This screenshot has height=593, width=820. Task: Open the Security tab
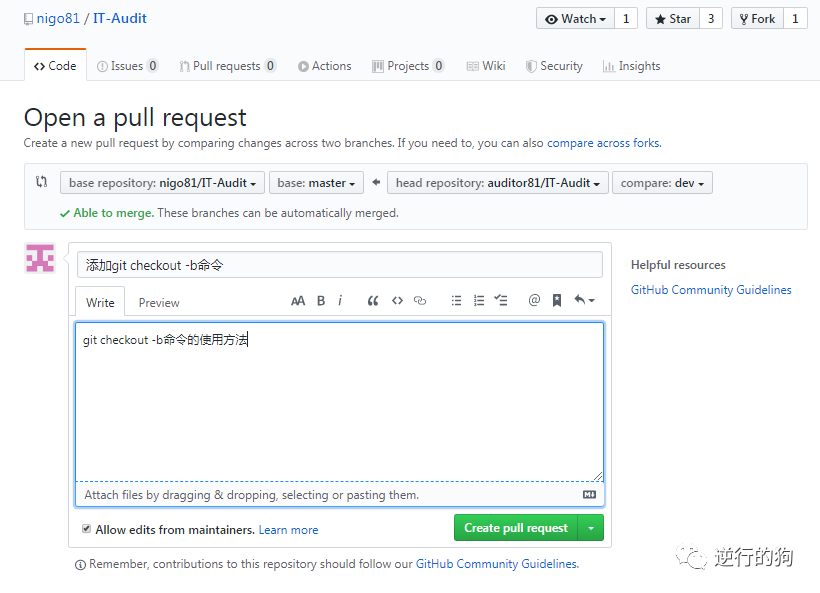coord(554,66)
